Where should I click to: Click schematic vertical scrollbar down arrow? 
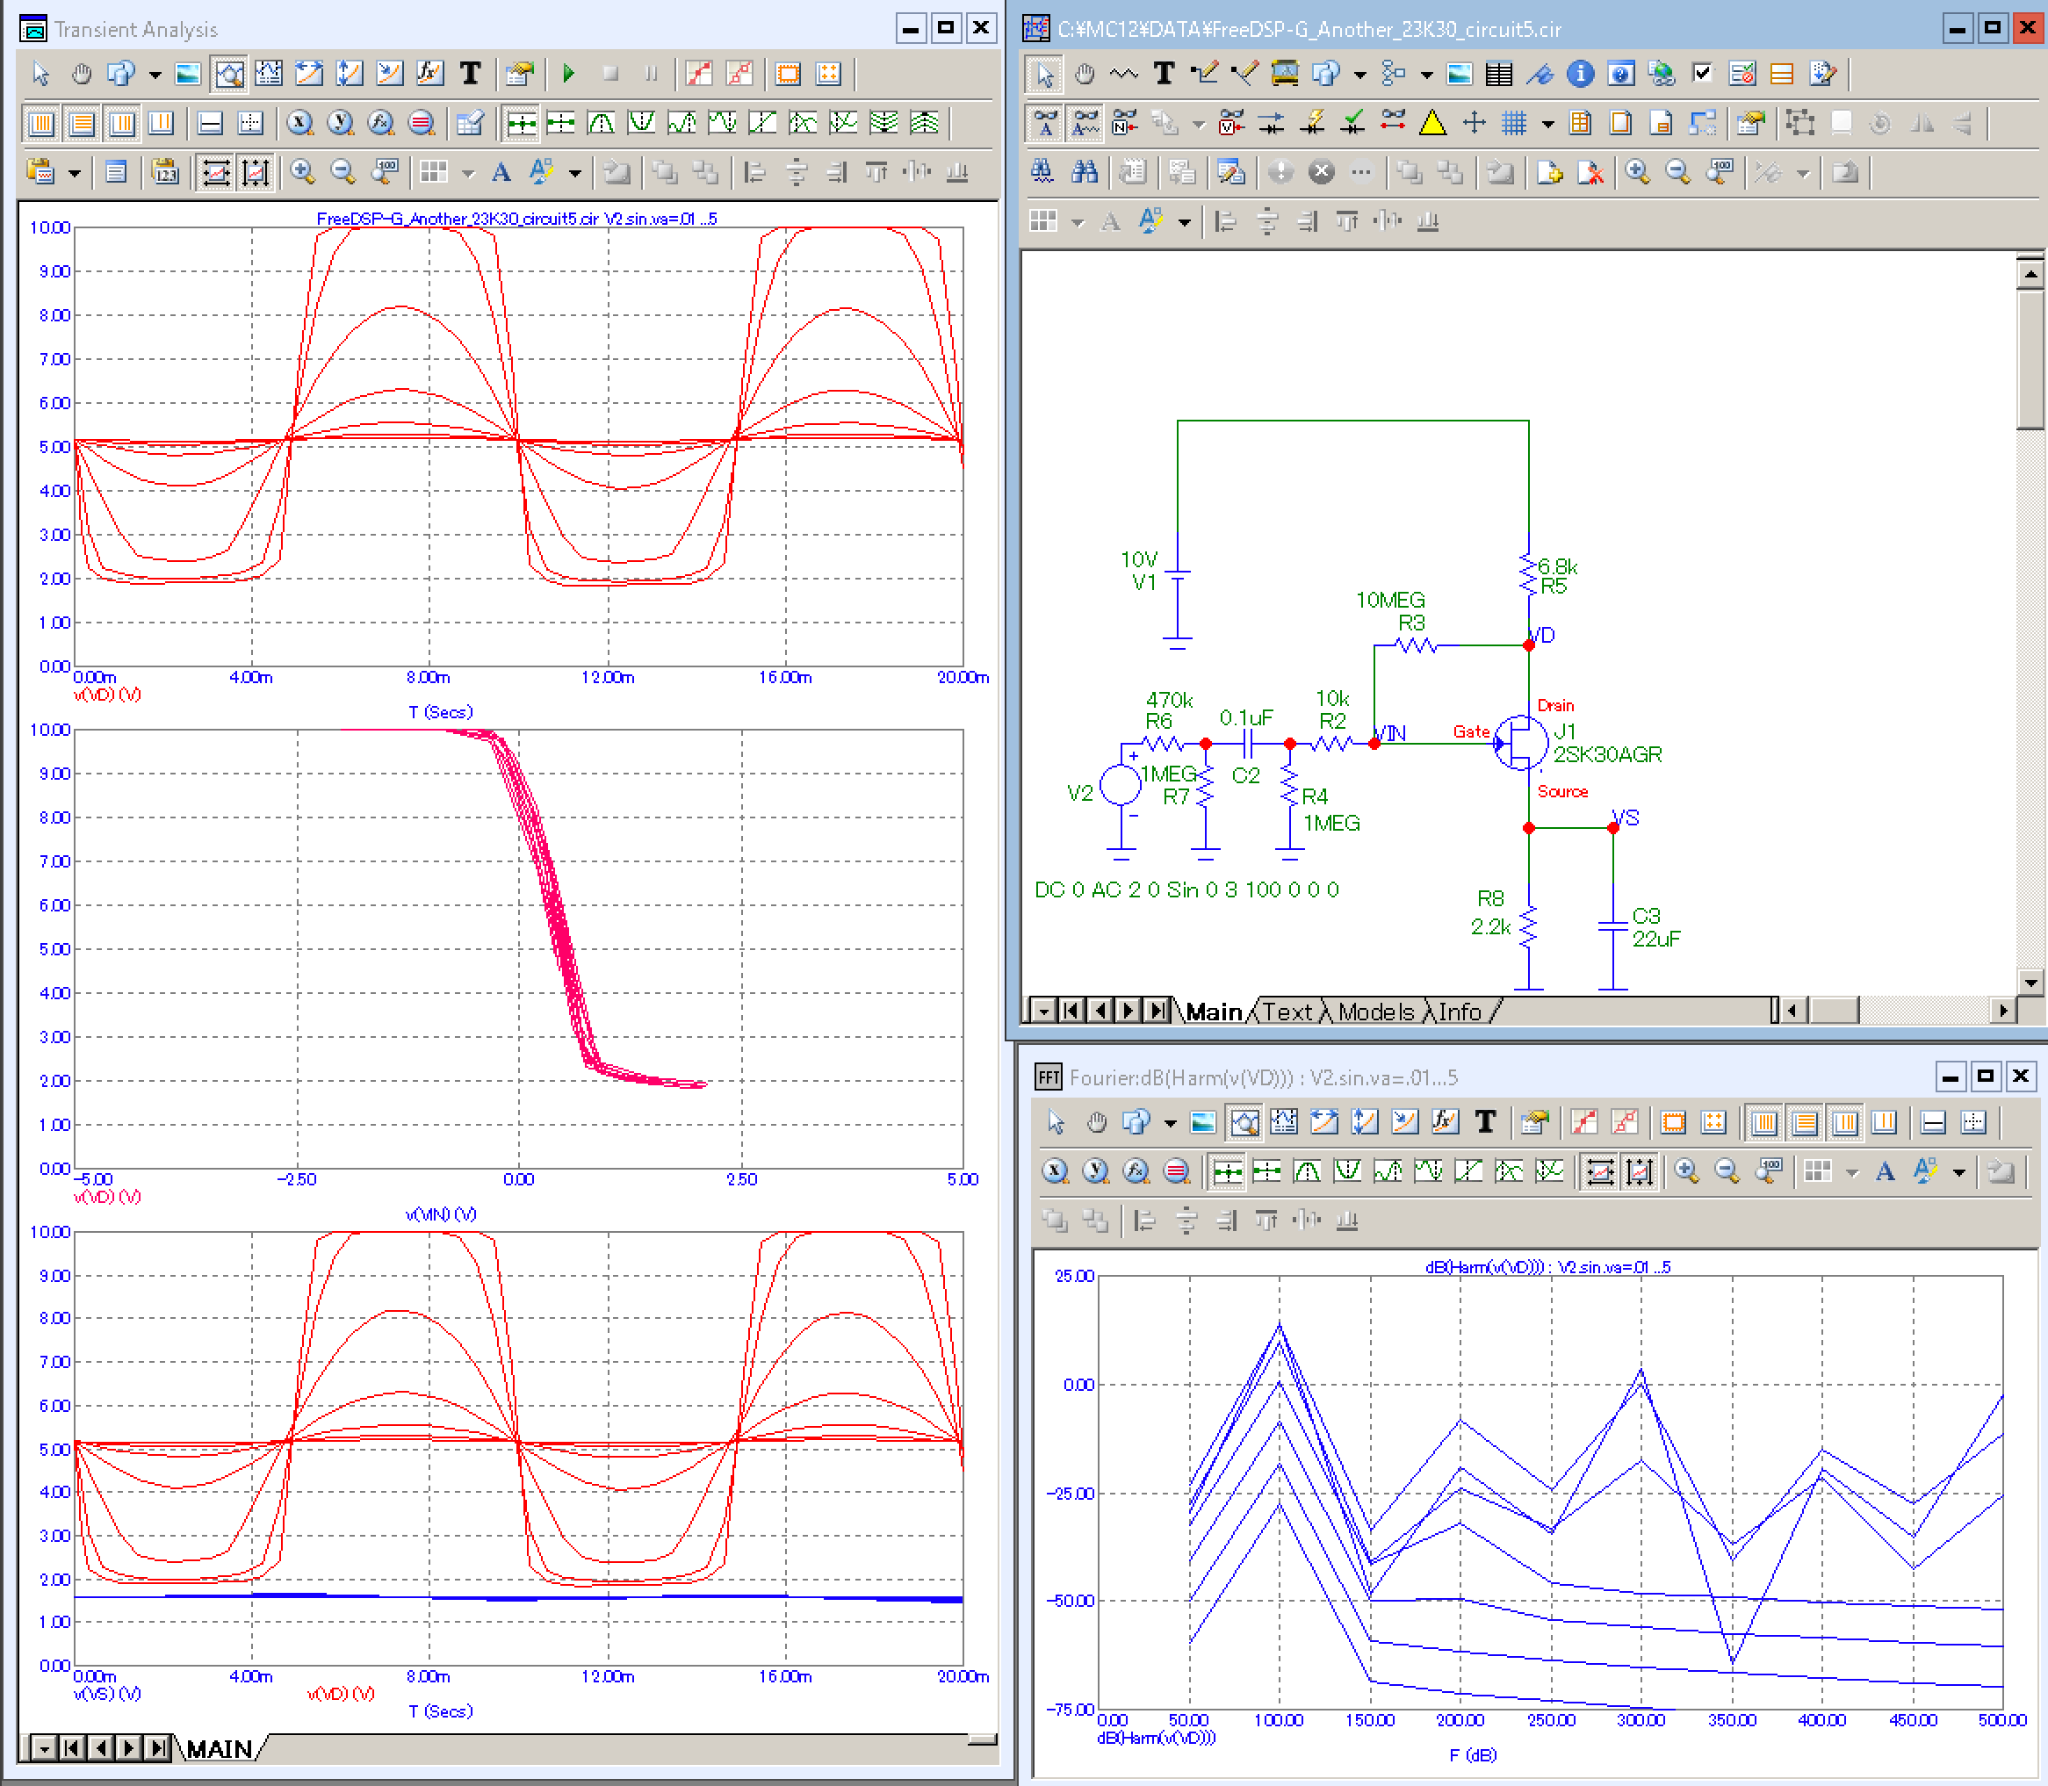click(2031, 982)
